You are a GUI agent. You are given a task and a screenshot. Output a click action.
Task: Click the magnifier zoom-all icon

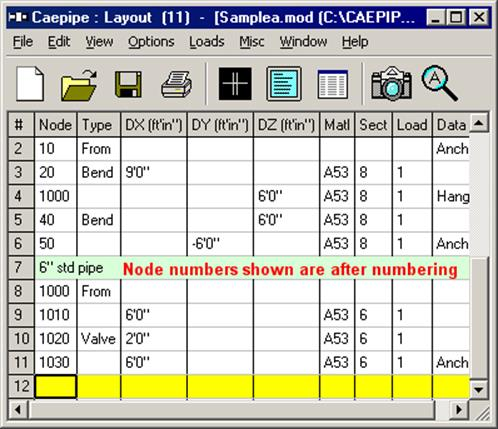pyautogui.click(x=439, y=83)
